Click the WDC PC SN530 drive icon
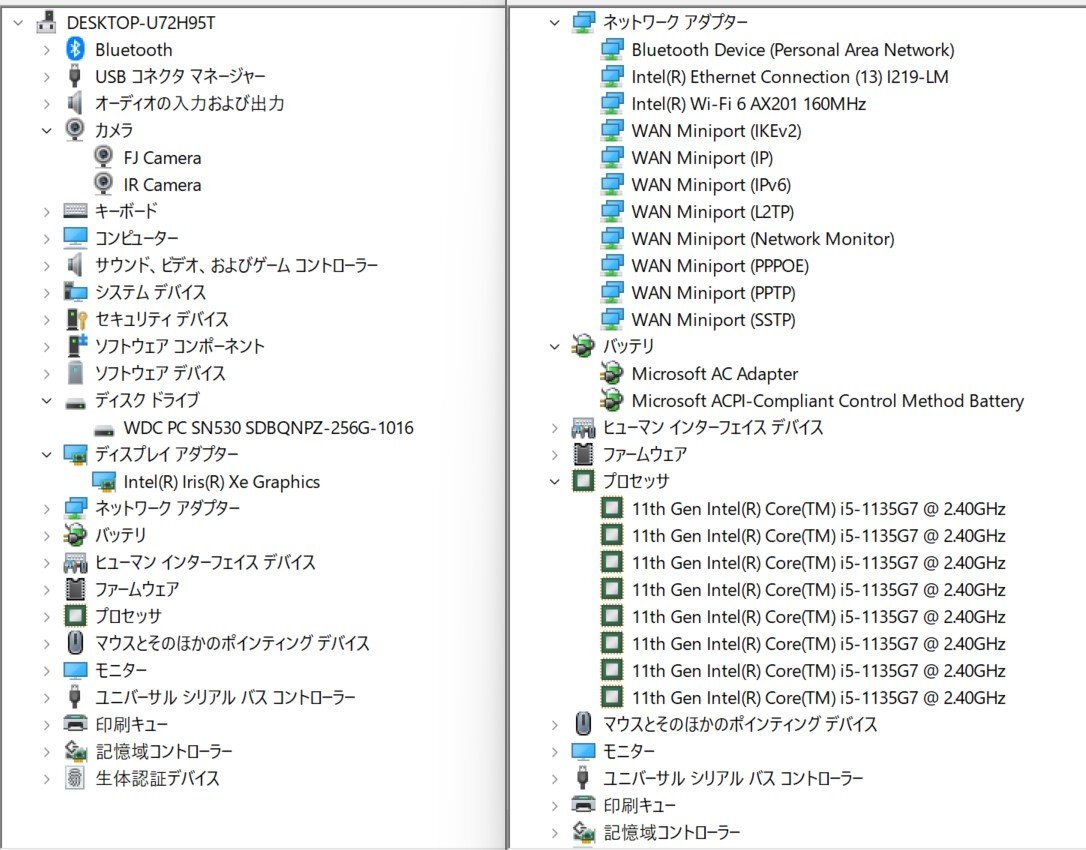This screenshot has height=850, width=1086. click(104, 430)
